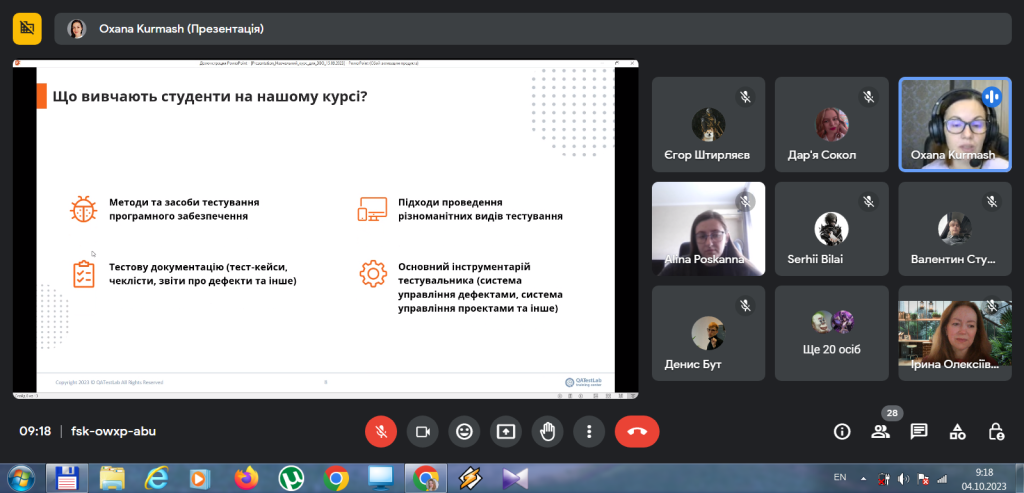The image size is (1024, 493).
Task: Select the Oxana Kurmash presentation tab
Action: click(180, 29)
